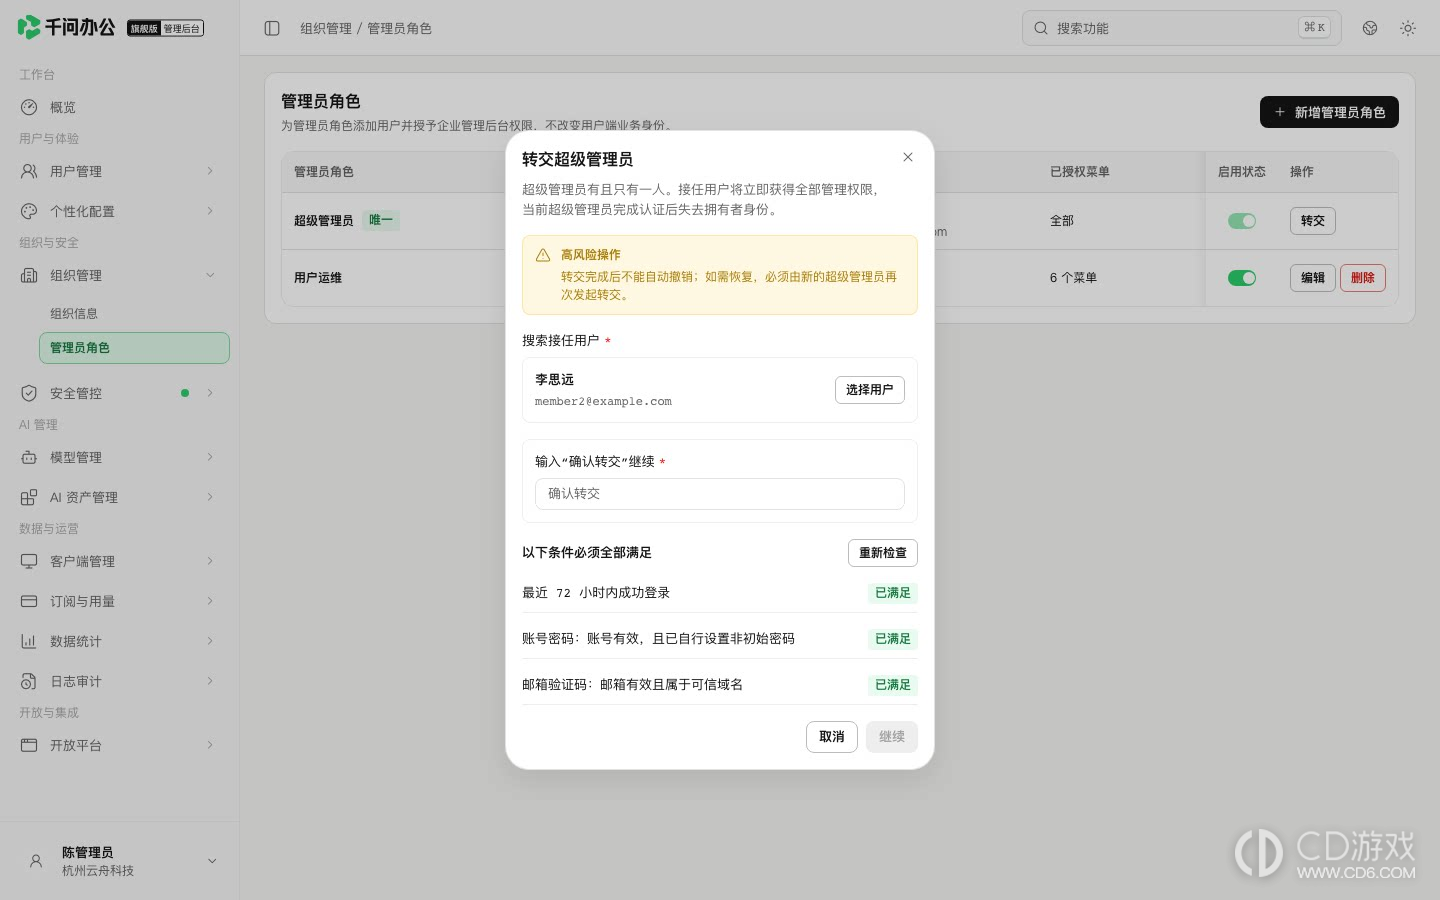Image resolution: width=1440 pixels, height=900 pixels.
Task: Expand the 用户管理 menu chevron
Action: click(x=210, y=171)
